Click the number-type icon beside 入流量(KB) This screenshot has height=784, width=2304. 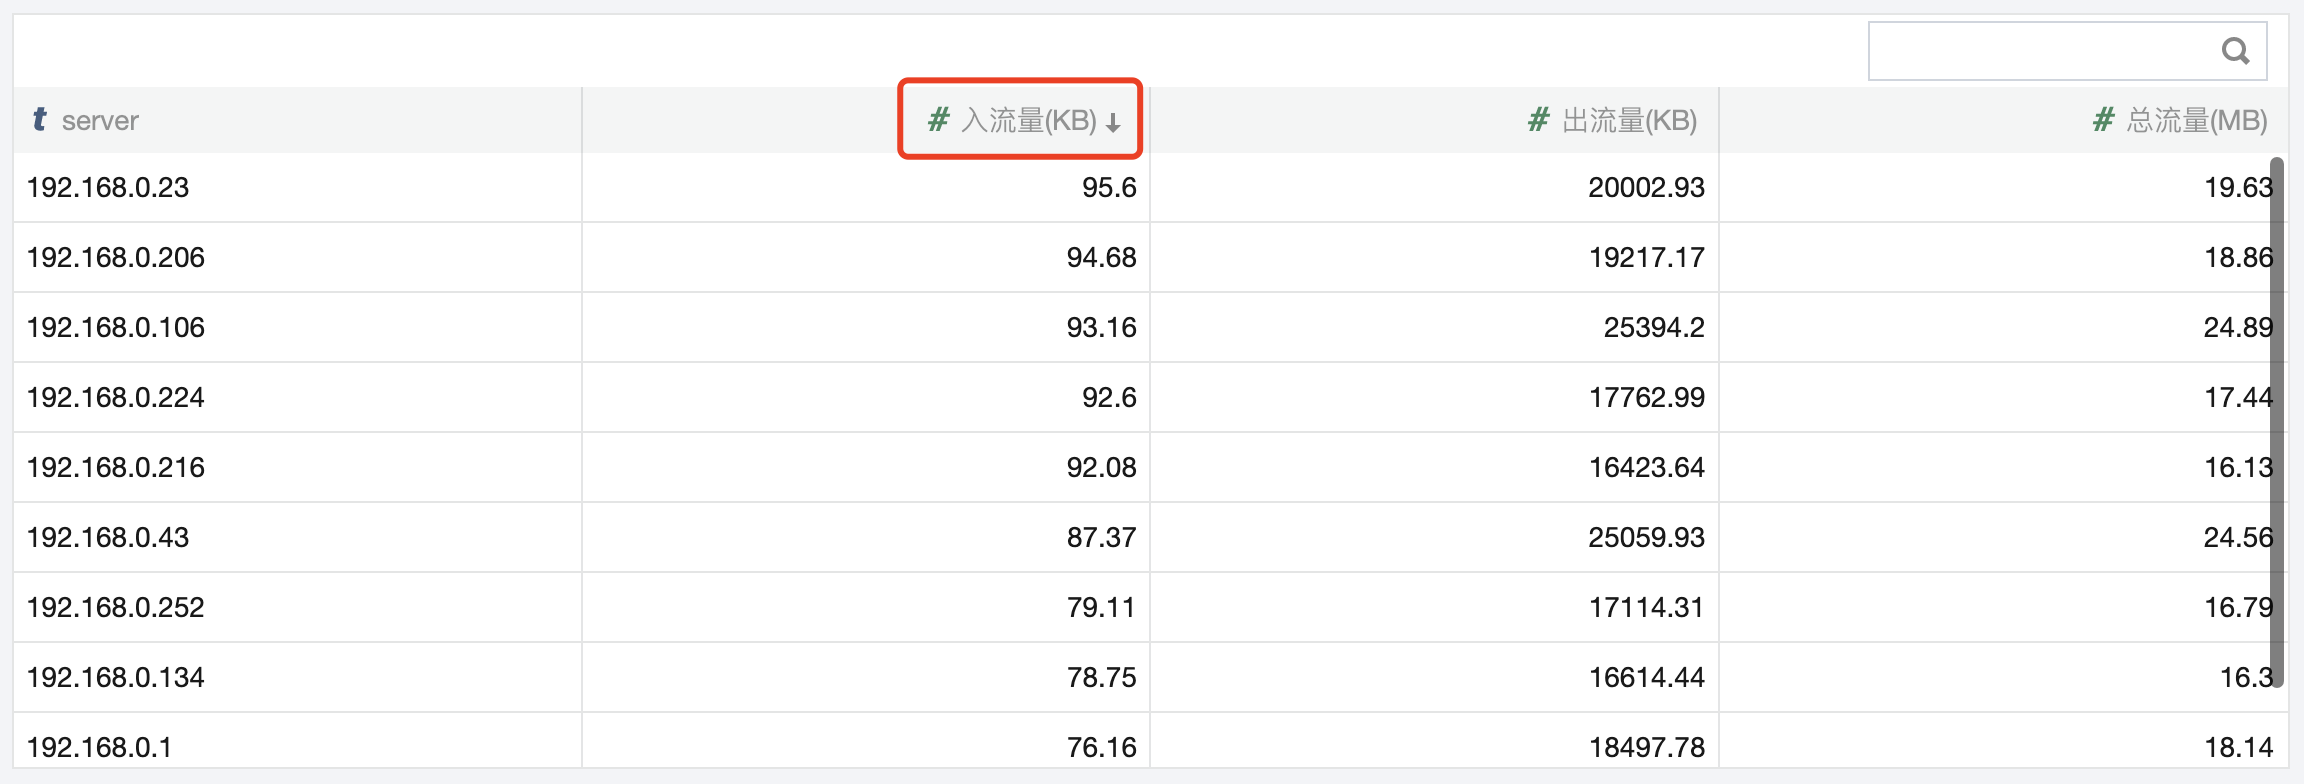tap(938, 120)
